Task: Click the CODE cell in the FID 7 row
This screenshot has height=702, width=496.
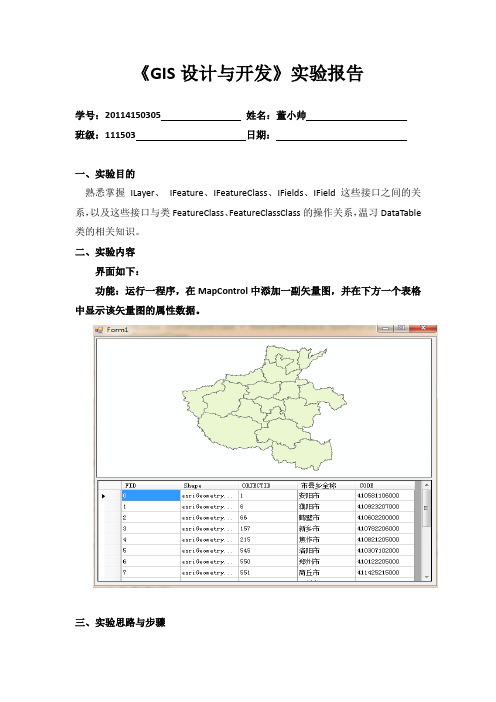Action: [385, 573]
